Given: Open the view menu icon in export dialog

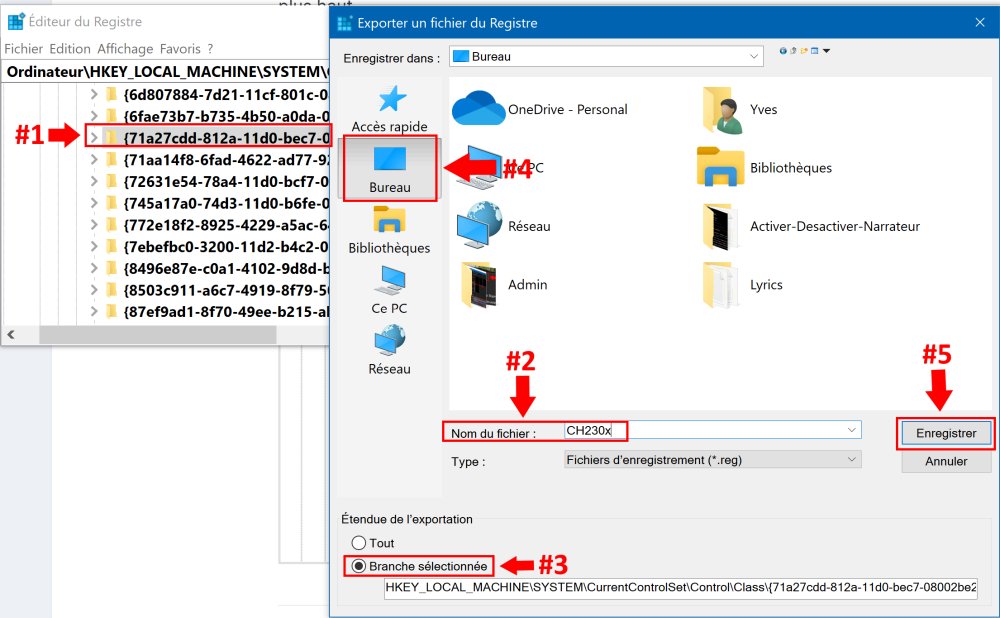Looking at the screenshot, I should point(814,51).
